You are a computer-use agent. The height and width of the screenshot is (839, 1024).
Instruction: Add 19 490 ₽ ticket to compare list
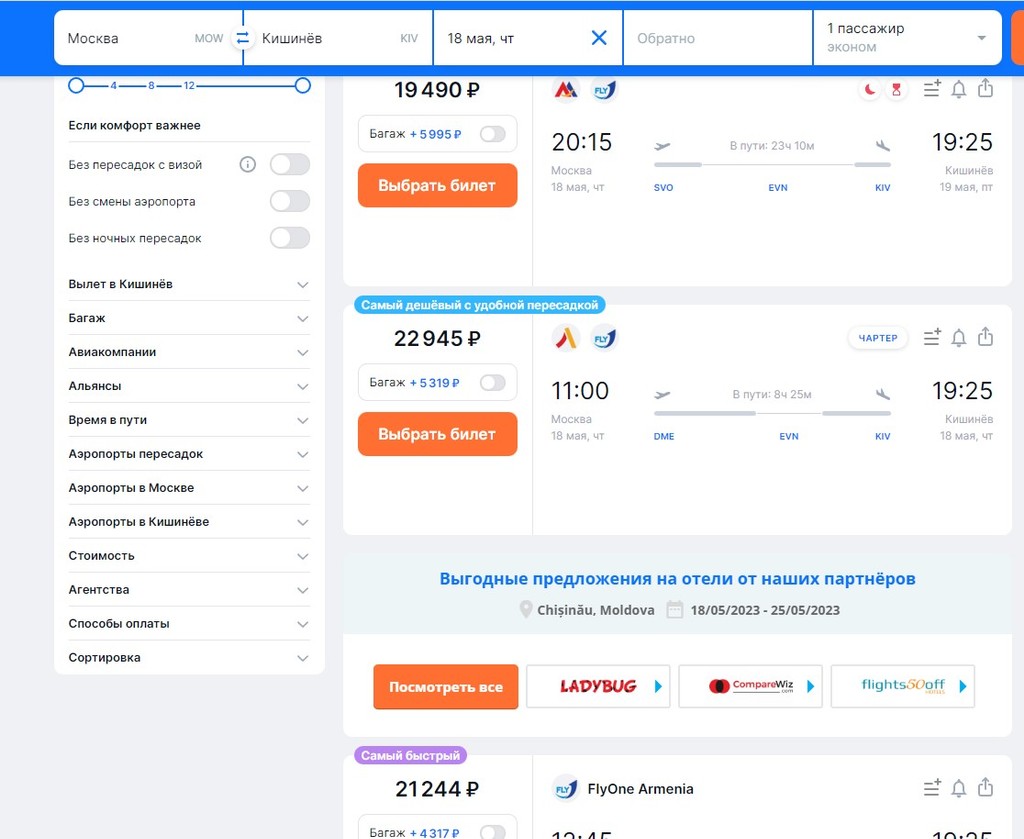(932, 89)
